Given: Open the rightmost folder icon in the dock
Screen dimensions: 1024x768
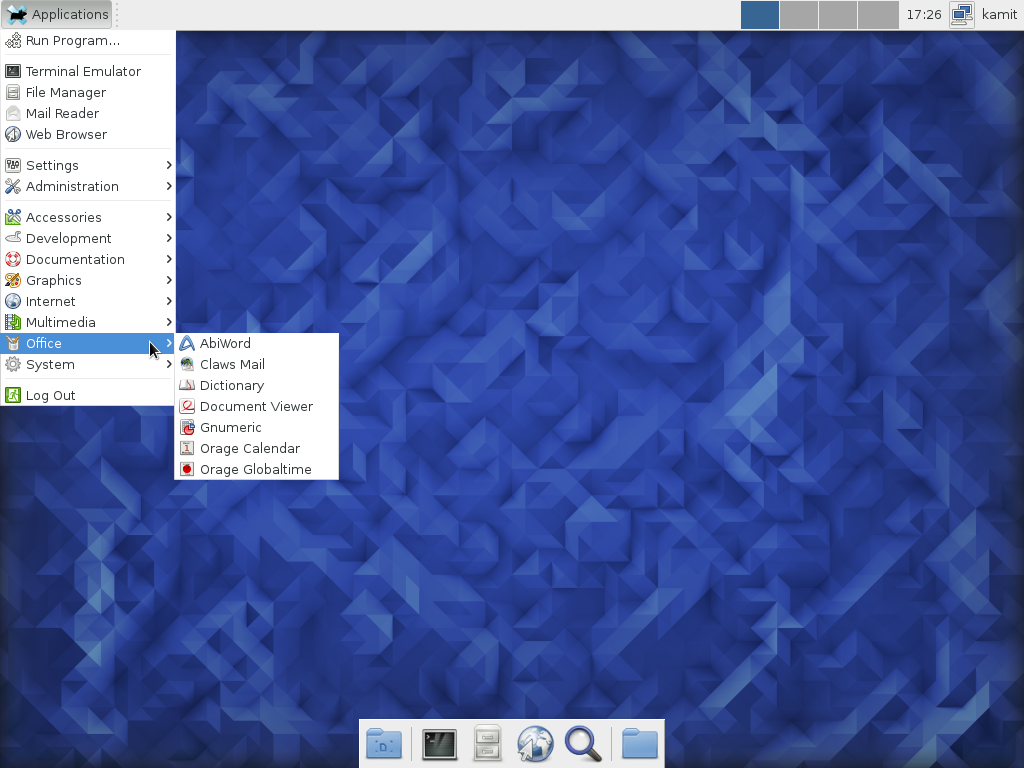Looking at the screenshot, I should (639, 744).
